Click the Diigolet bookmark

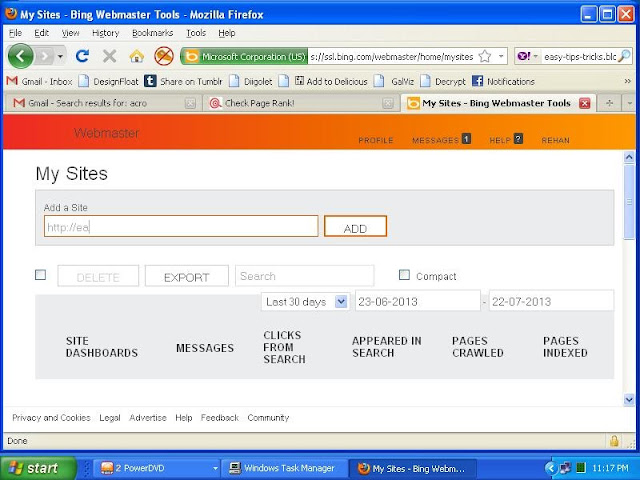[251, 82]
